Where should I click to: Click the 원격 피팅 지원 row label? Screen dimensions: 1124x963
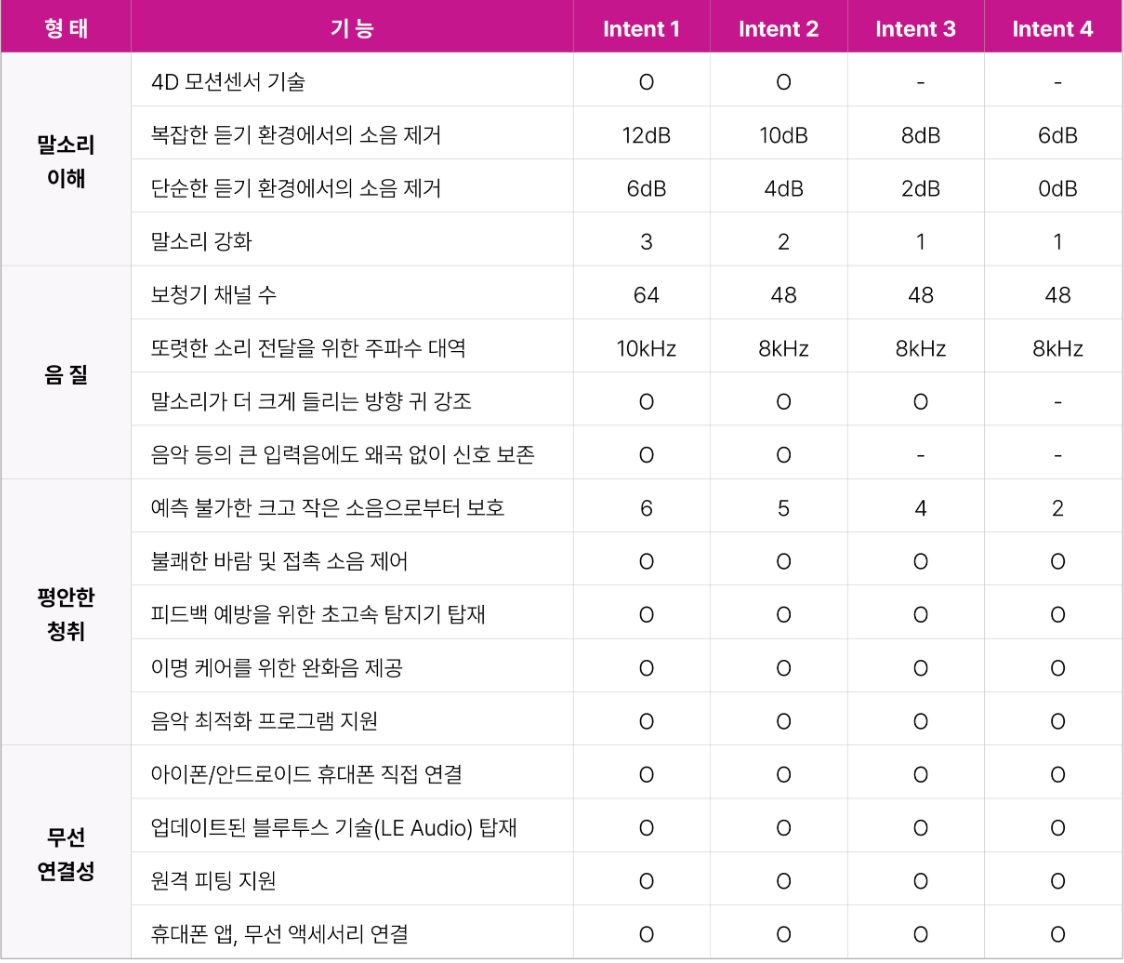pos(214,881)
